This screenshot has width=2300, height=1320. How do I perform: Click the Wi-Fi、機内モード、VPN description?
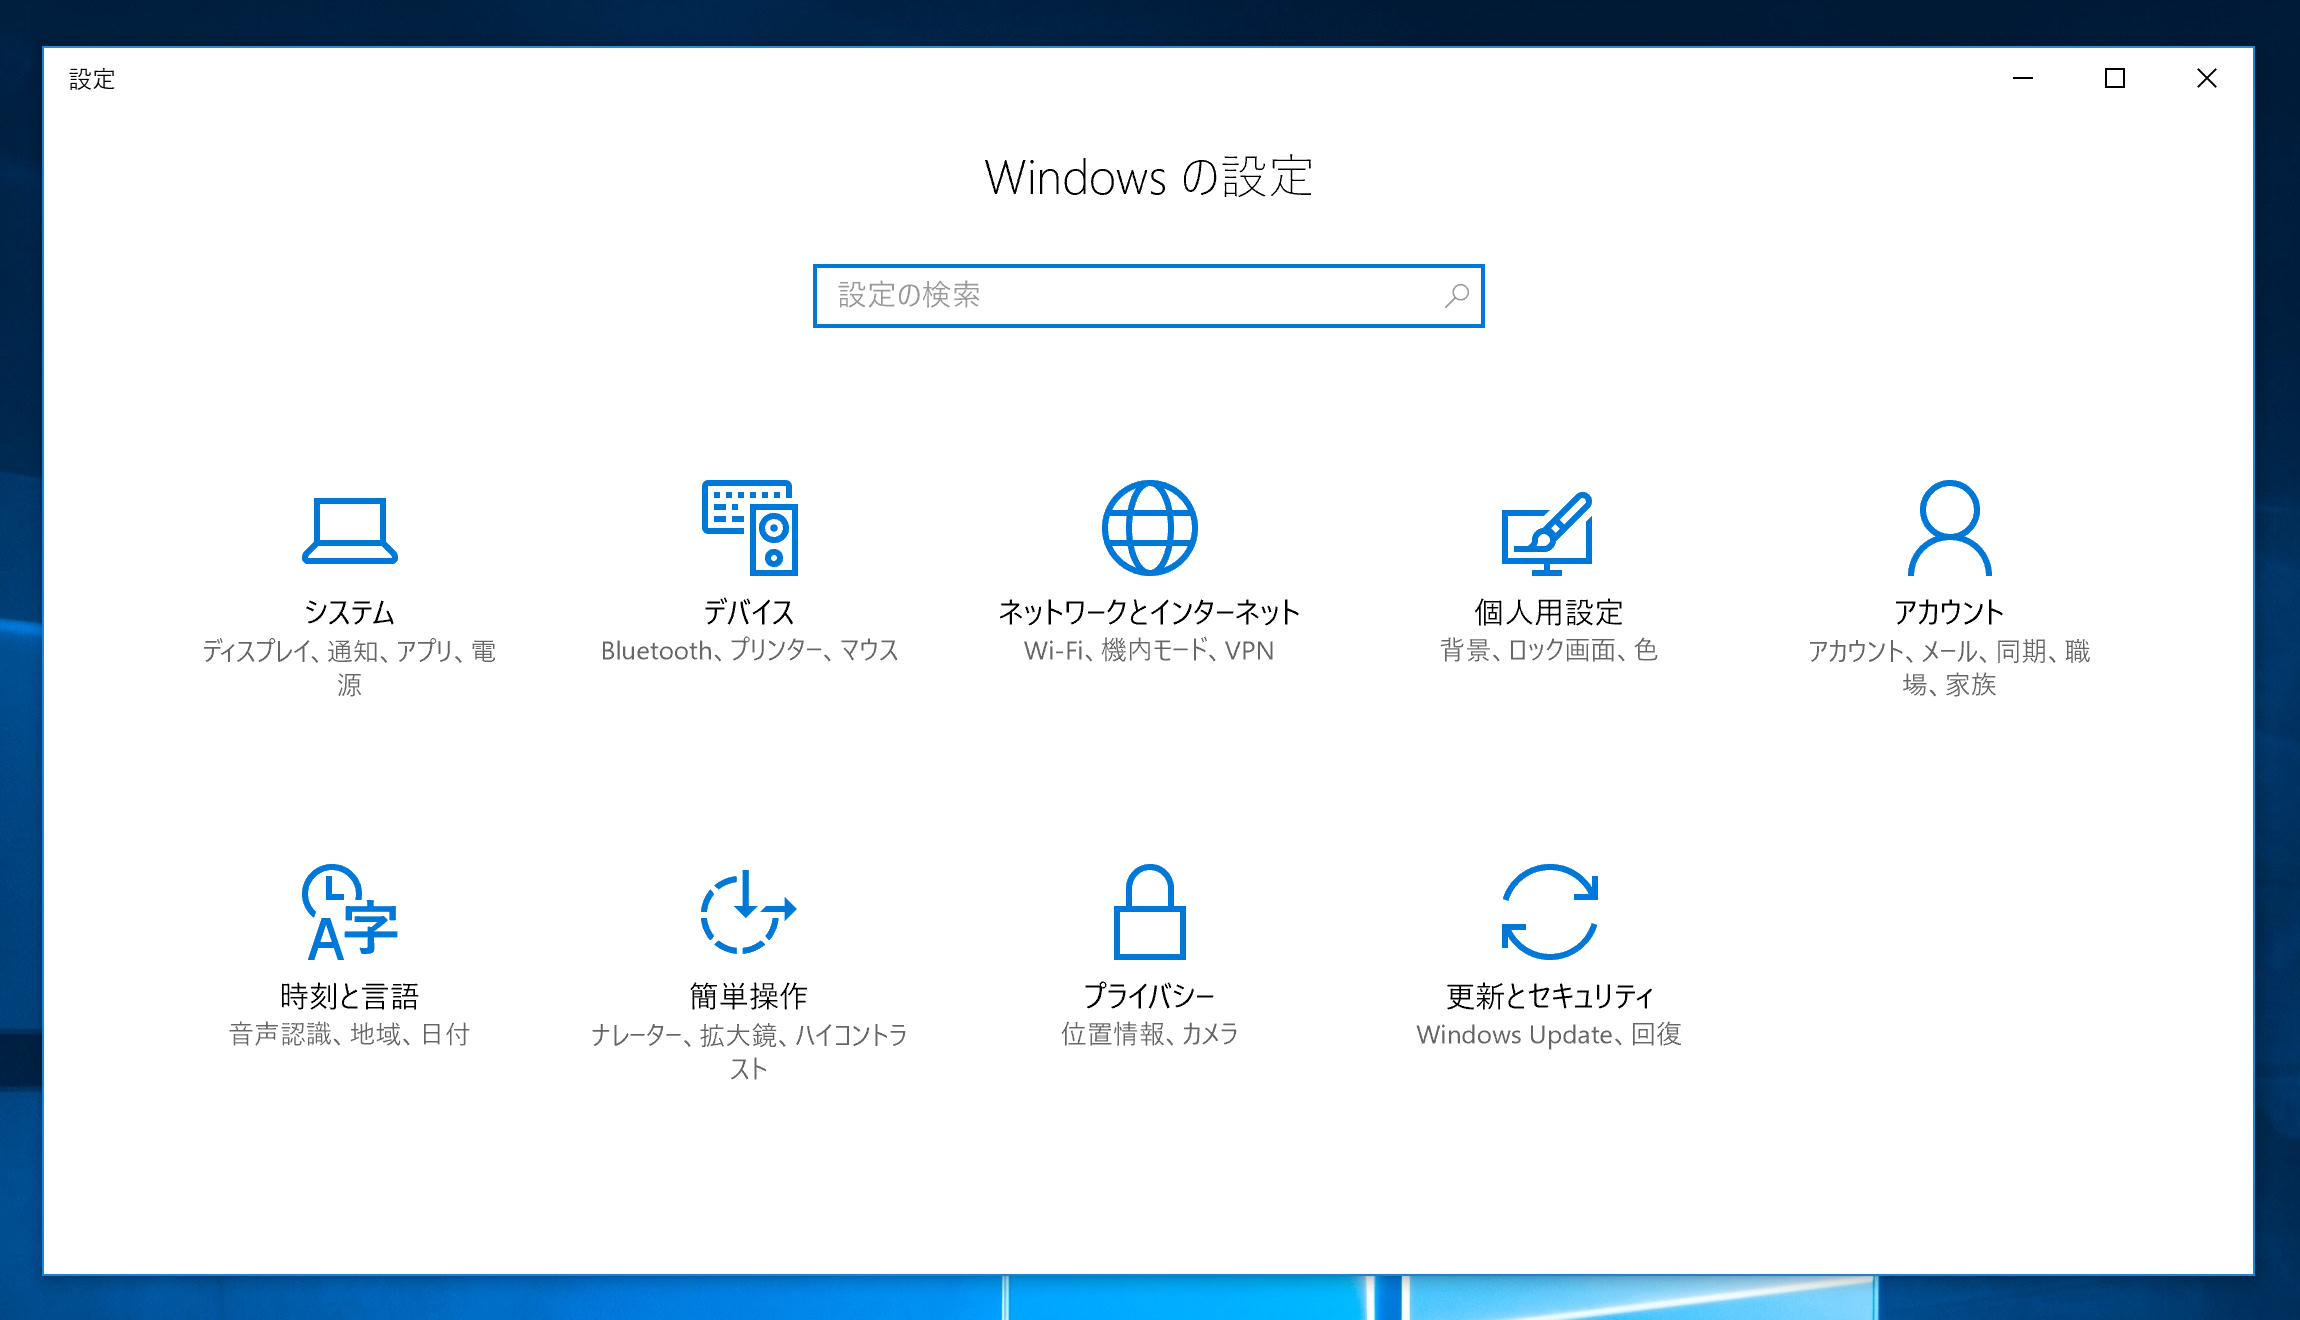(x=1149, y=651)
